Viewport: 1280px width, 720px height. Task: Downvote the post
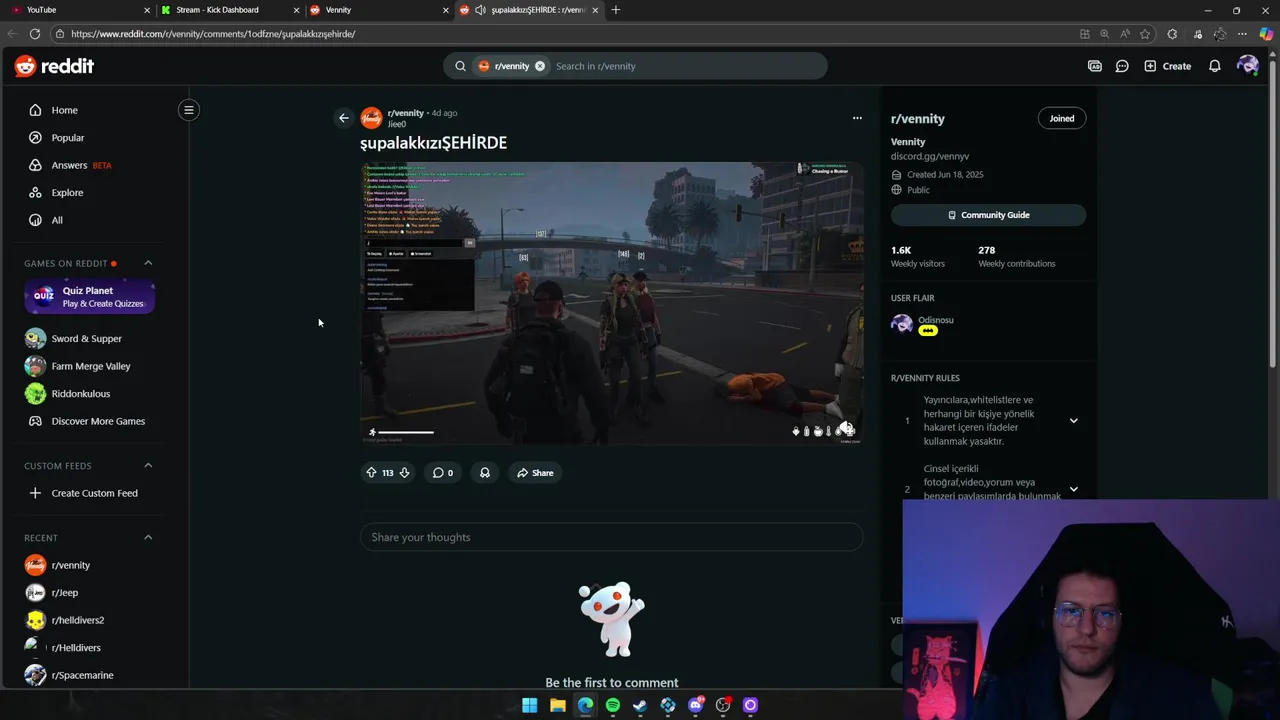[x=404, y=473]
